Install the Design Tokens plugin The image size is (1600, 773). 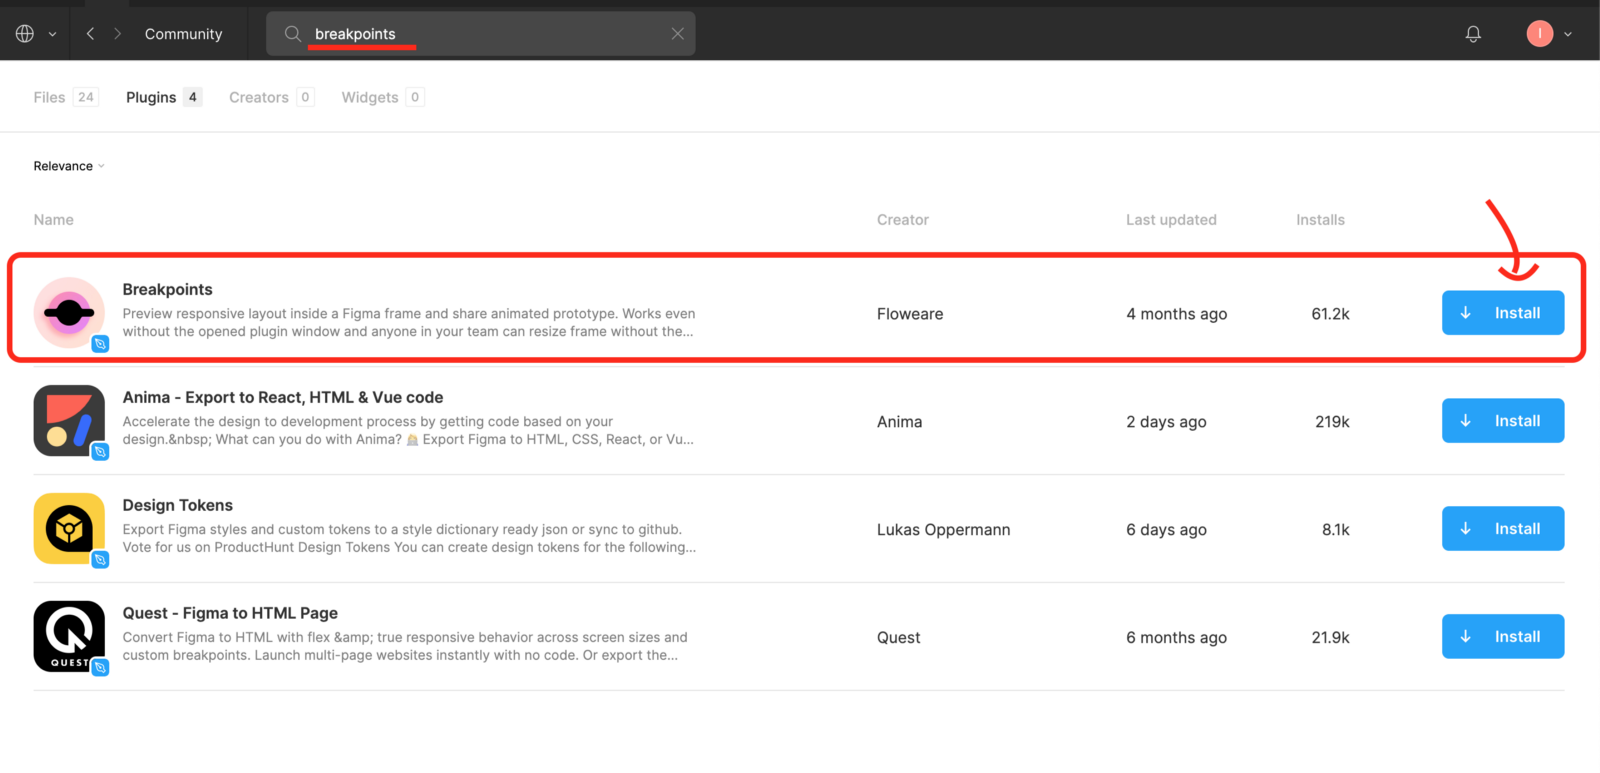(1503, 529)
